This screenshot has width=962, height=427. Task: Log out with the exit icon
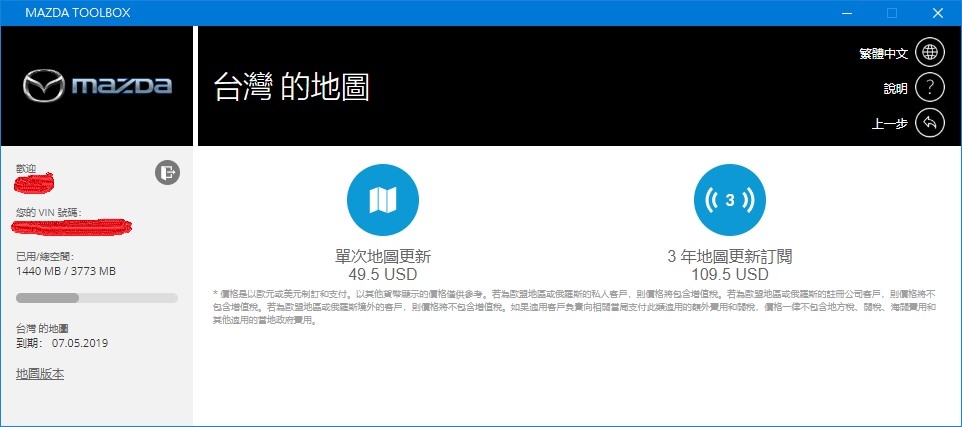pyautogui.click(x=167, y=172)
